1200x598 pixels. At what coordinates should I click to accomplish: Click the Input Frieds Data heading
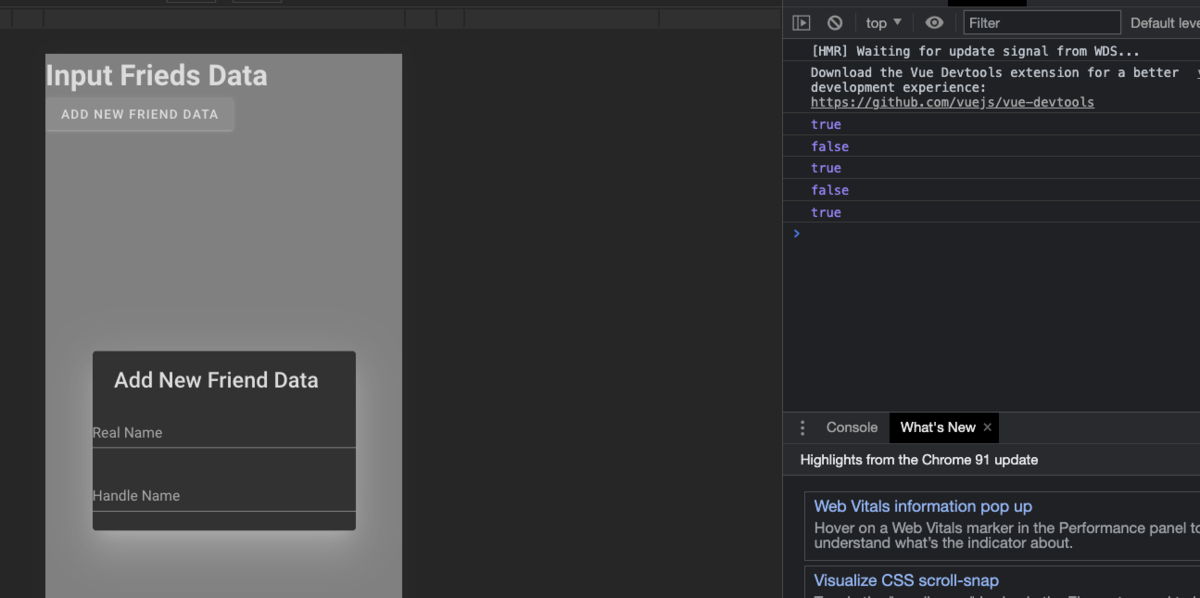[157, 76]
